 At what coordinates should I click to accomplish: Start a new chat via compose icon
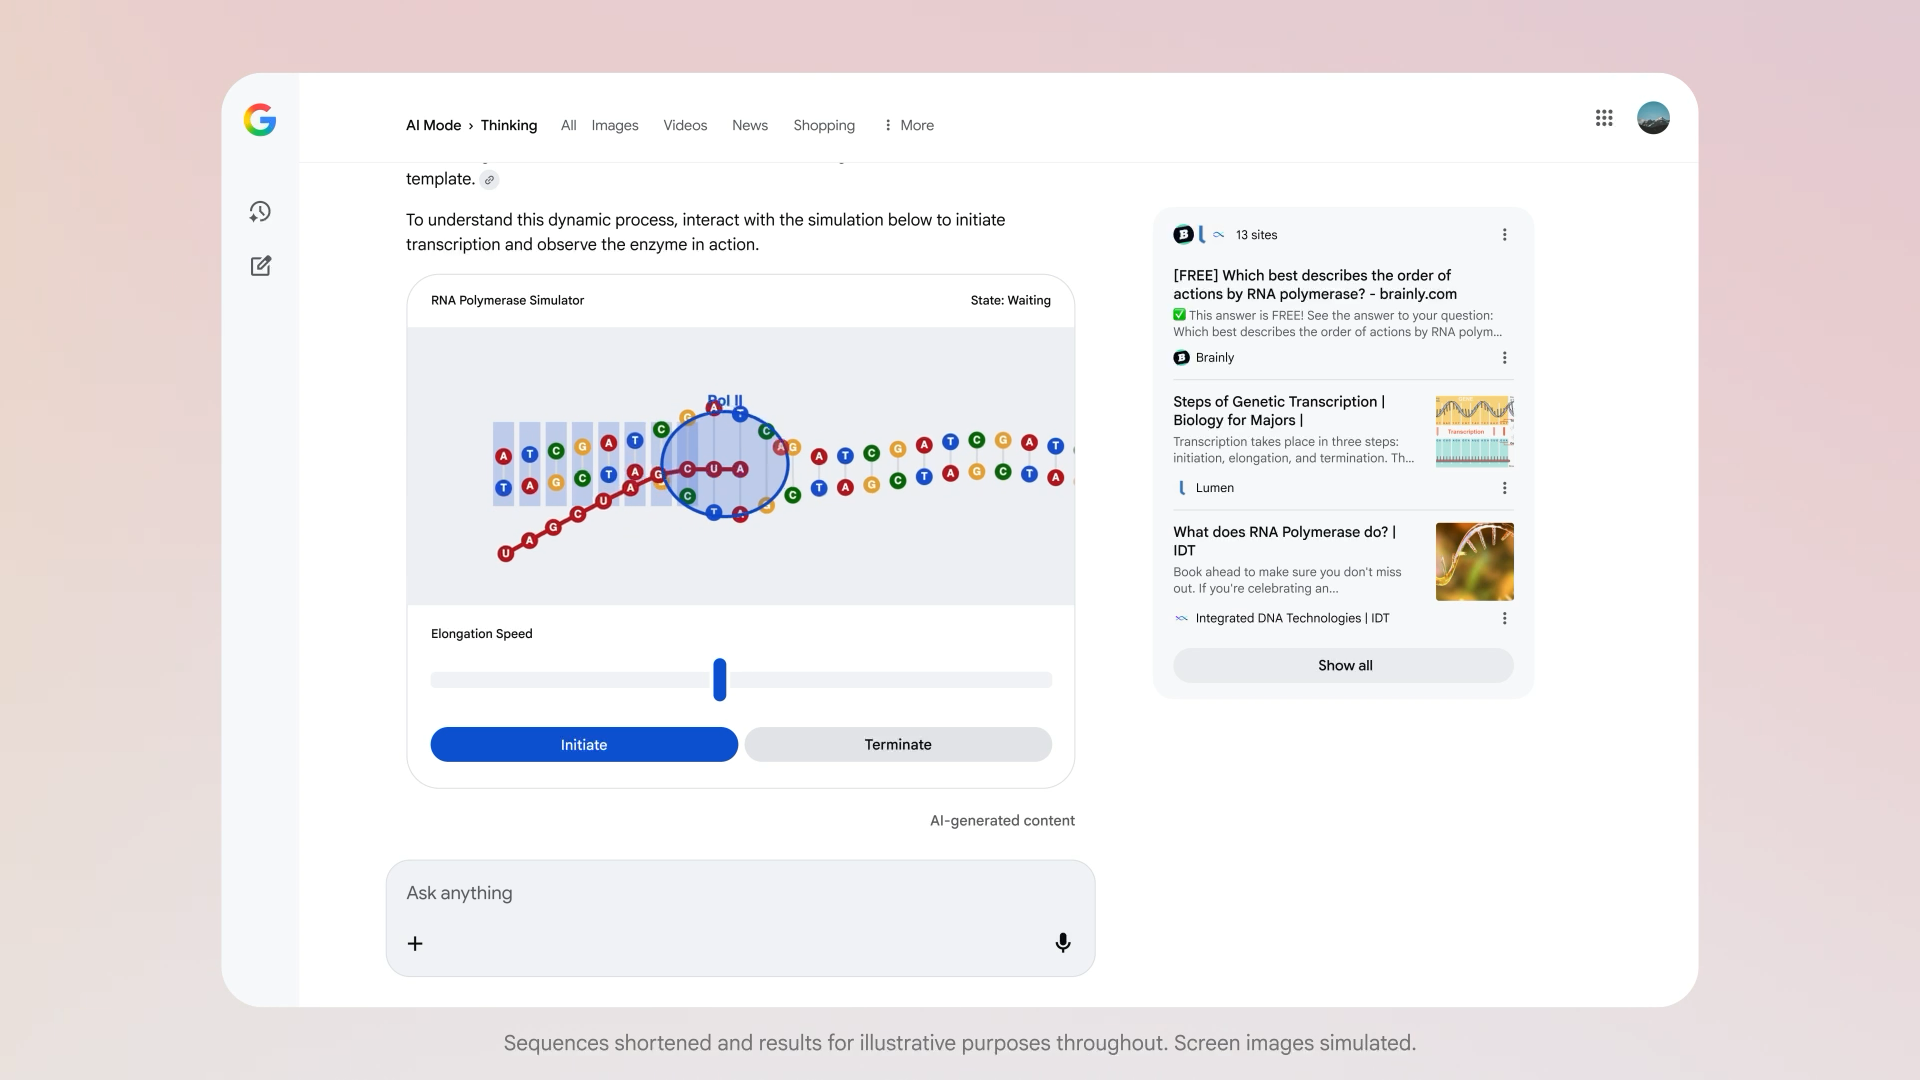point(260,266)
